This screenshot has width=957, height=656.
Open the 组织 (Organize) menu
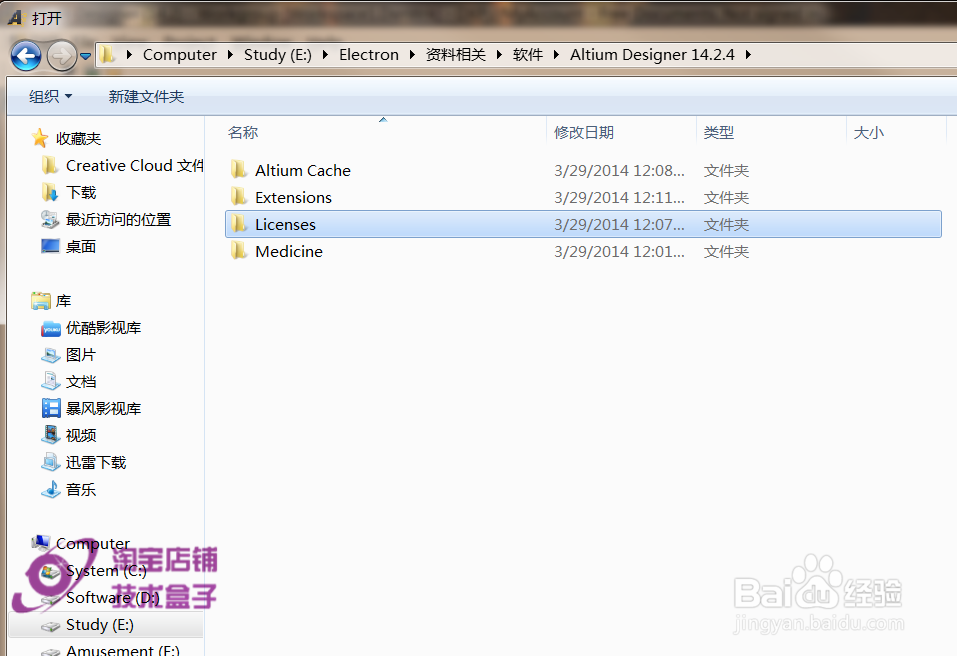pos(50,96)
